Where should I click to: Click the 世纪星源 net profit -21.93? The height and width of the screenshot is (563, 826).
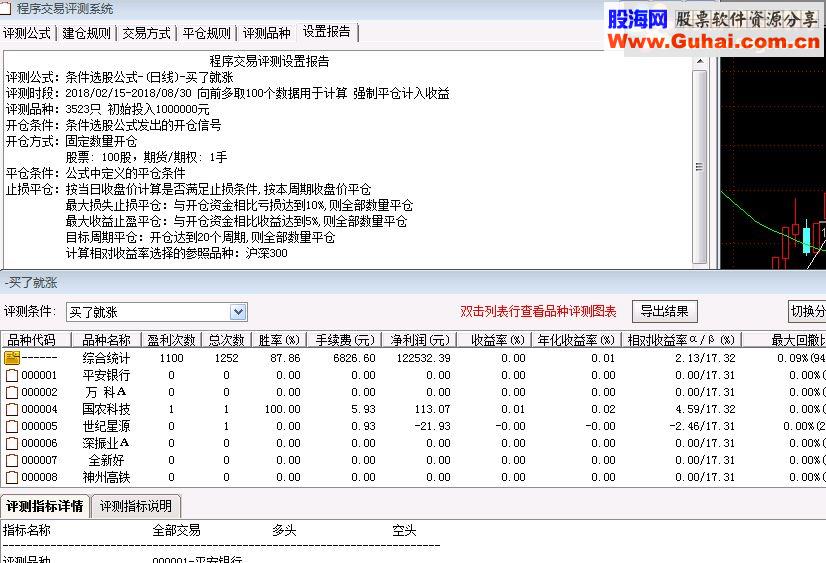tap(432, 426)
